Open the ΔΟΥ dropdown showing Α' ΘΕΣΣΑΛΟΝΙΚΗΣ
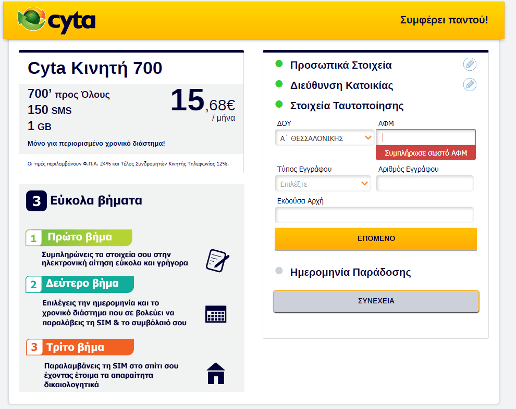The image size is (516, 409). click(x=325, y=138)
